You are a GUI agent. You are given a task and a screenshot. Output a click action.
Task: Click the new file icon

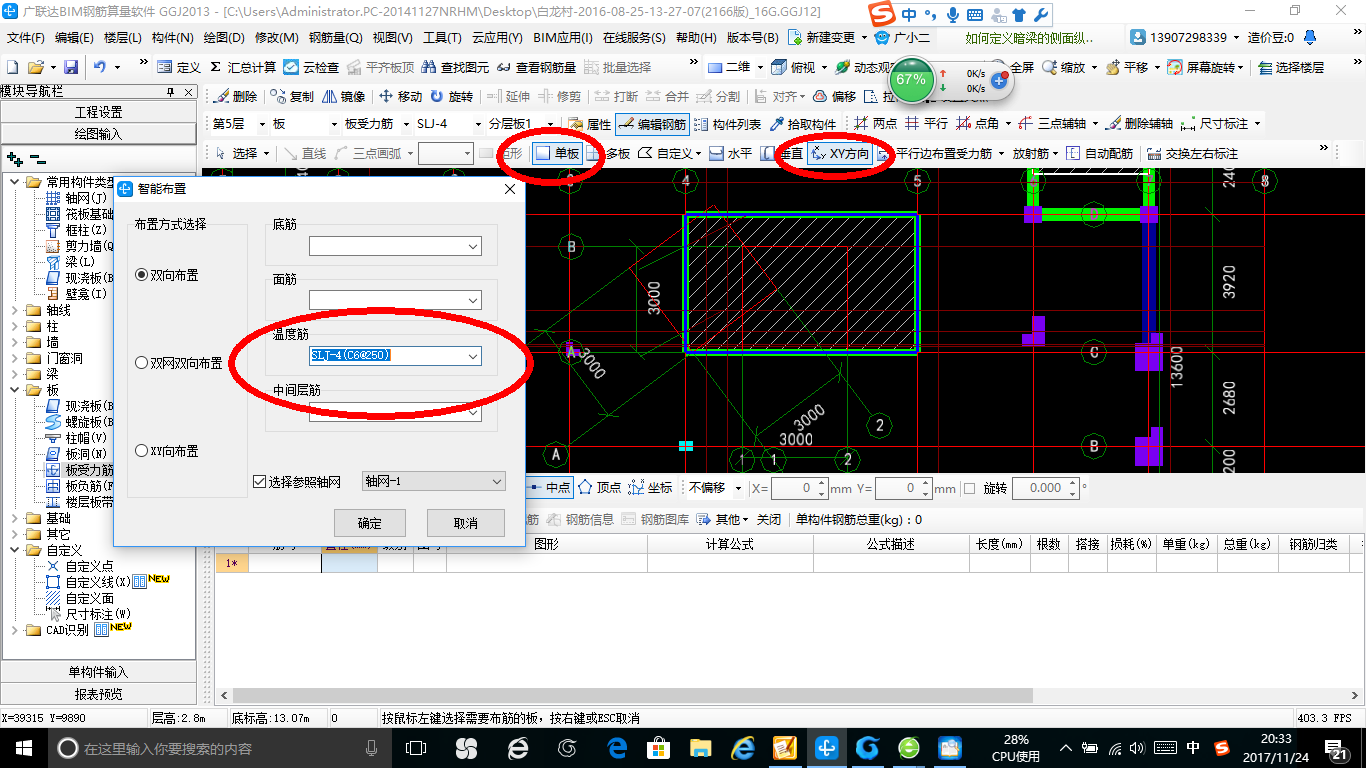(13, 67)
